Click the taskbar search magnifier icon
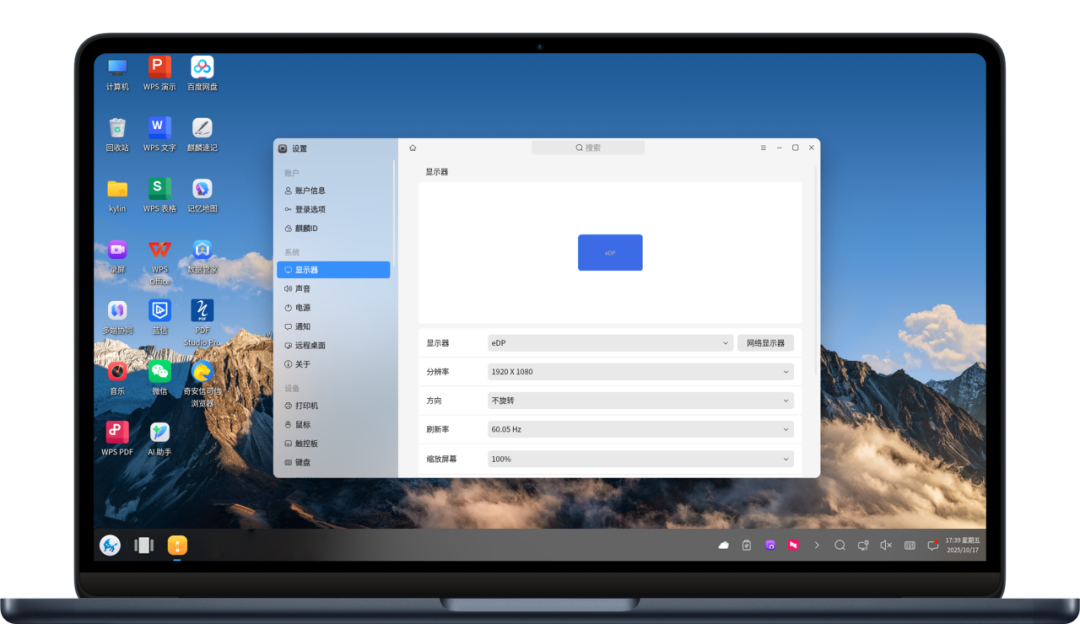The image size is (1080, 624). (x=840, y=545)
